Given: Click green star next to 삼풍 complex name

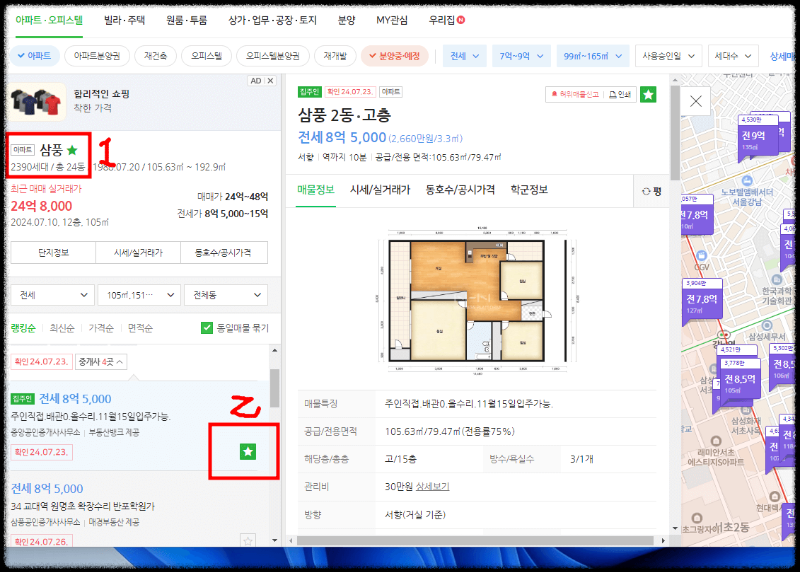Looking at the screenshot, I should pyautogui.click(x=72, y=150).
